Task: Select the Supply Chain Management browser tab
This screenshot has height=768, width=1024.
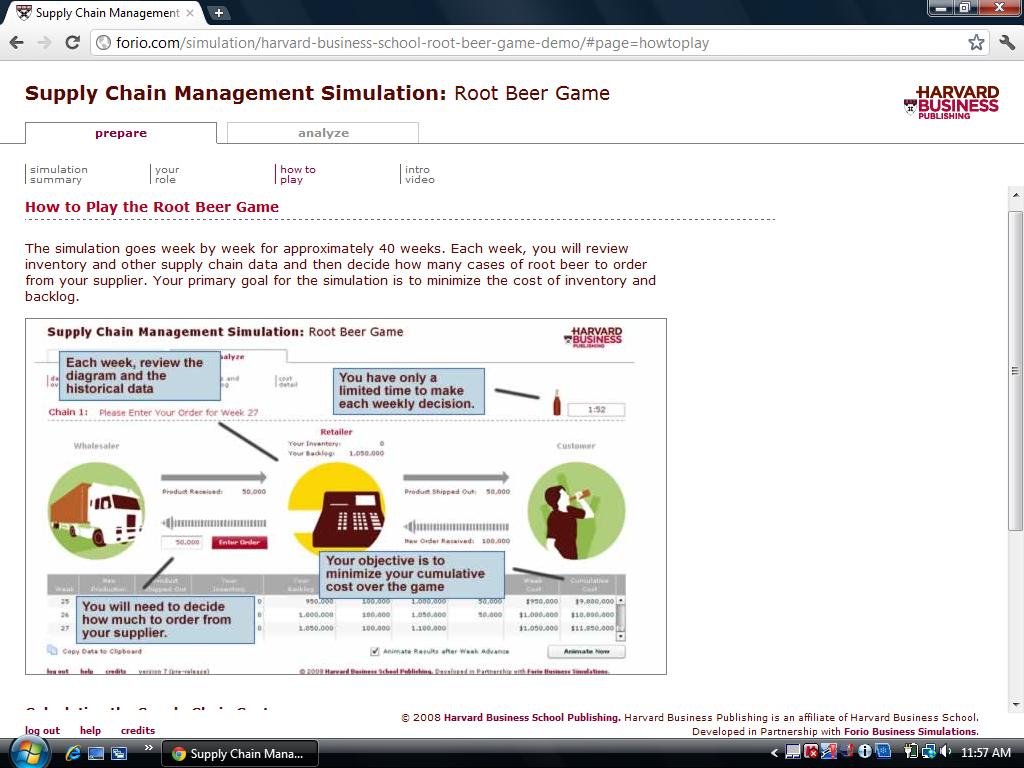Action: click(x=104, y=12)
